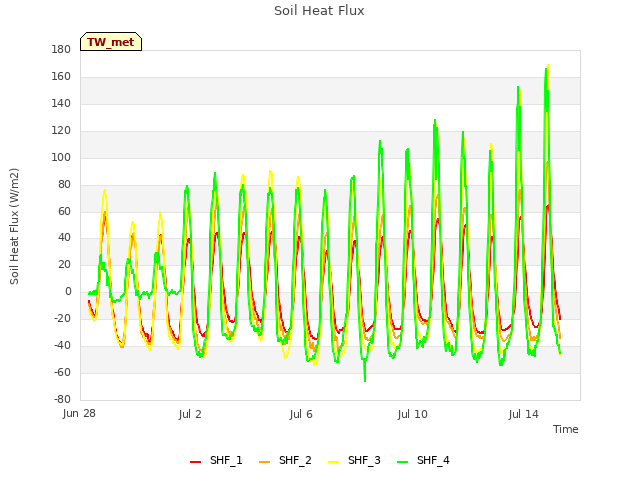Screen dimensions: 640x480
Task: Click the 140 y-axis tick label
Action: [61, 104]
